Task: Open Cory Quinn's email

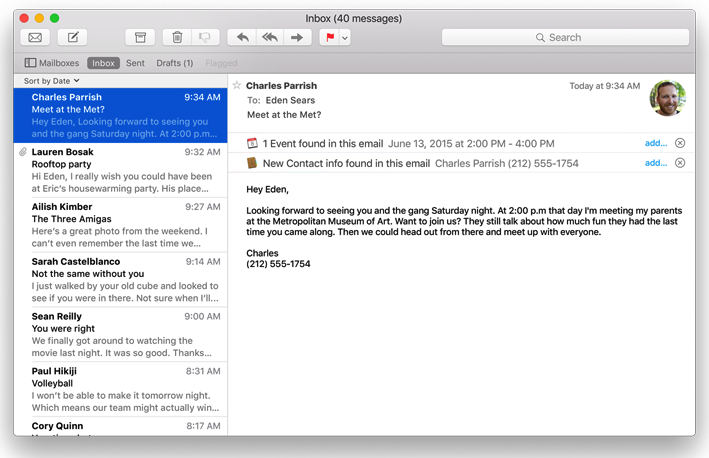Action: [x=121, y=426]
